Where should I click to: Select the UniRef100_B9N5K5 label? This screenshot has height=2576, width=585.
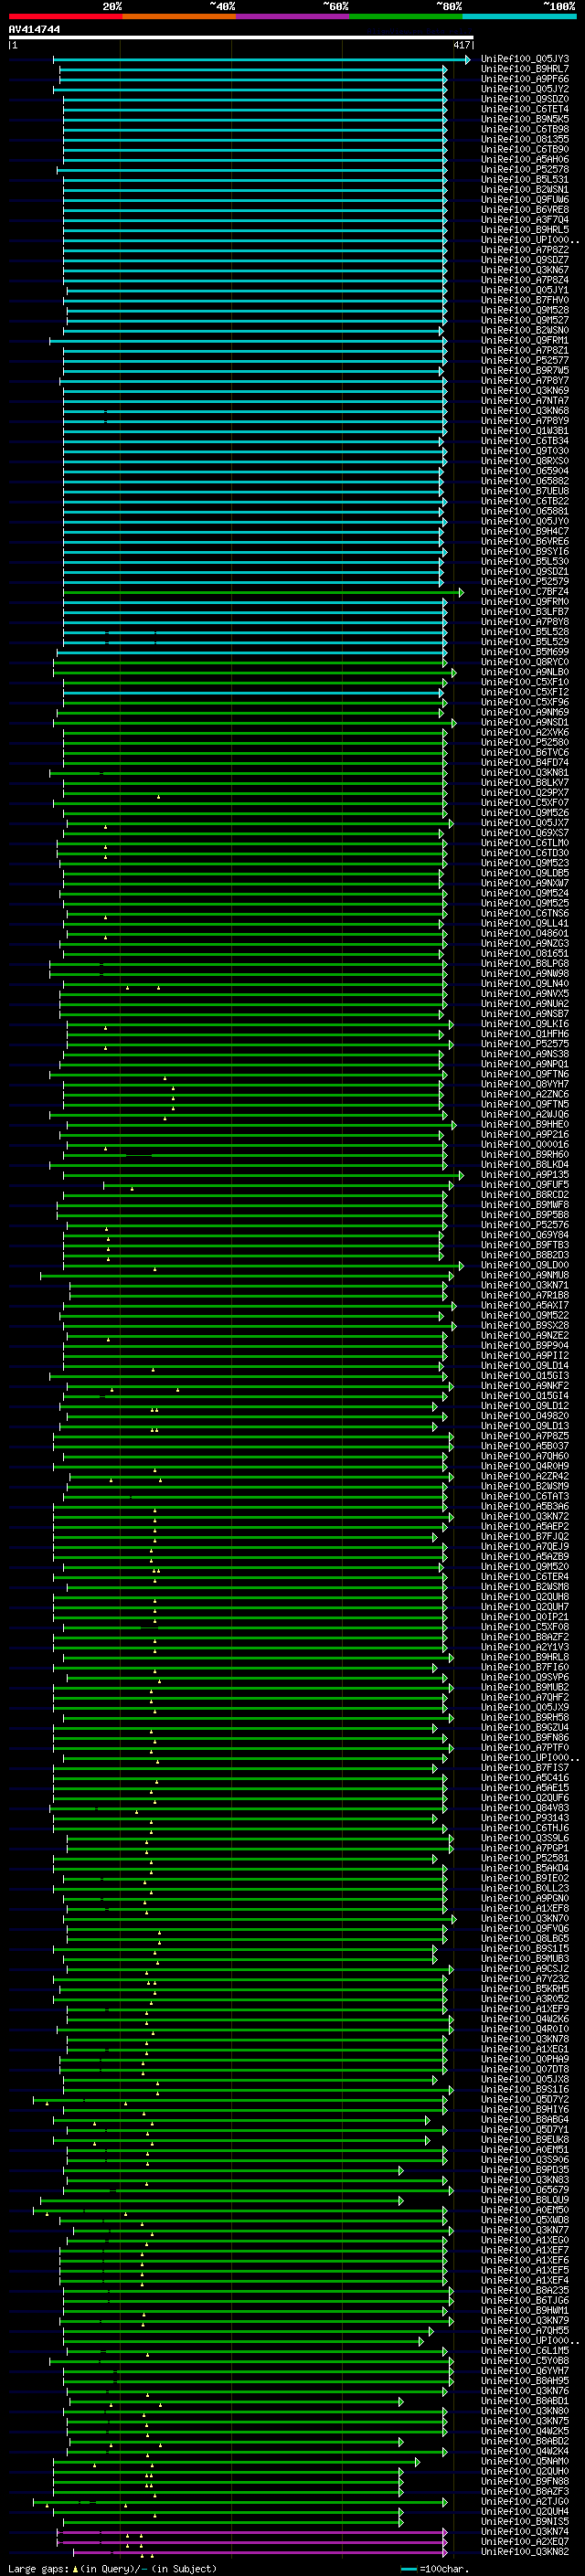point(524,120)
